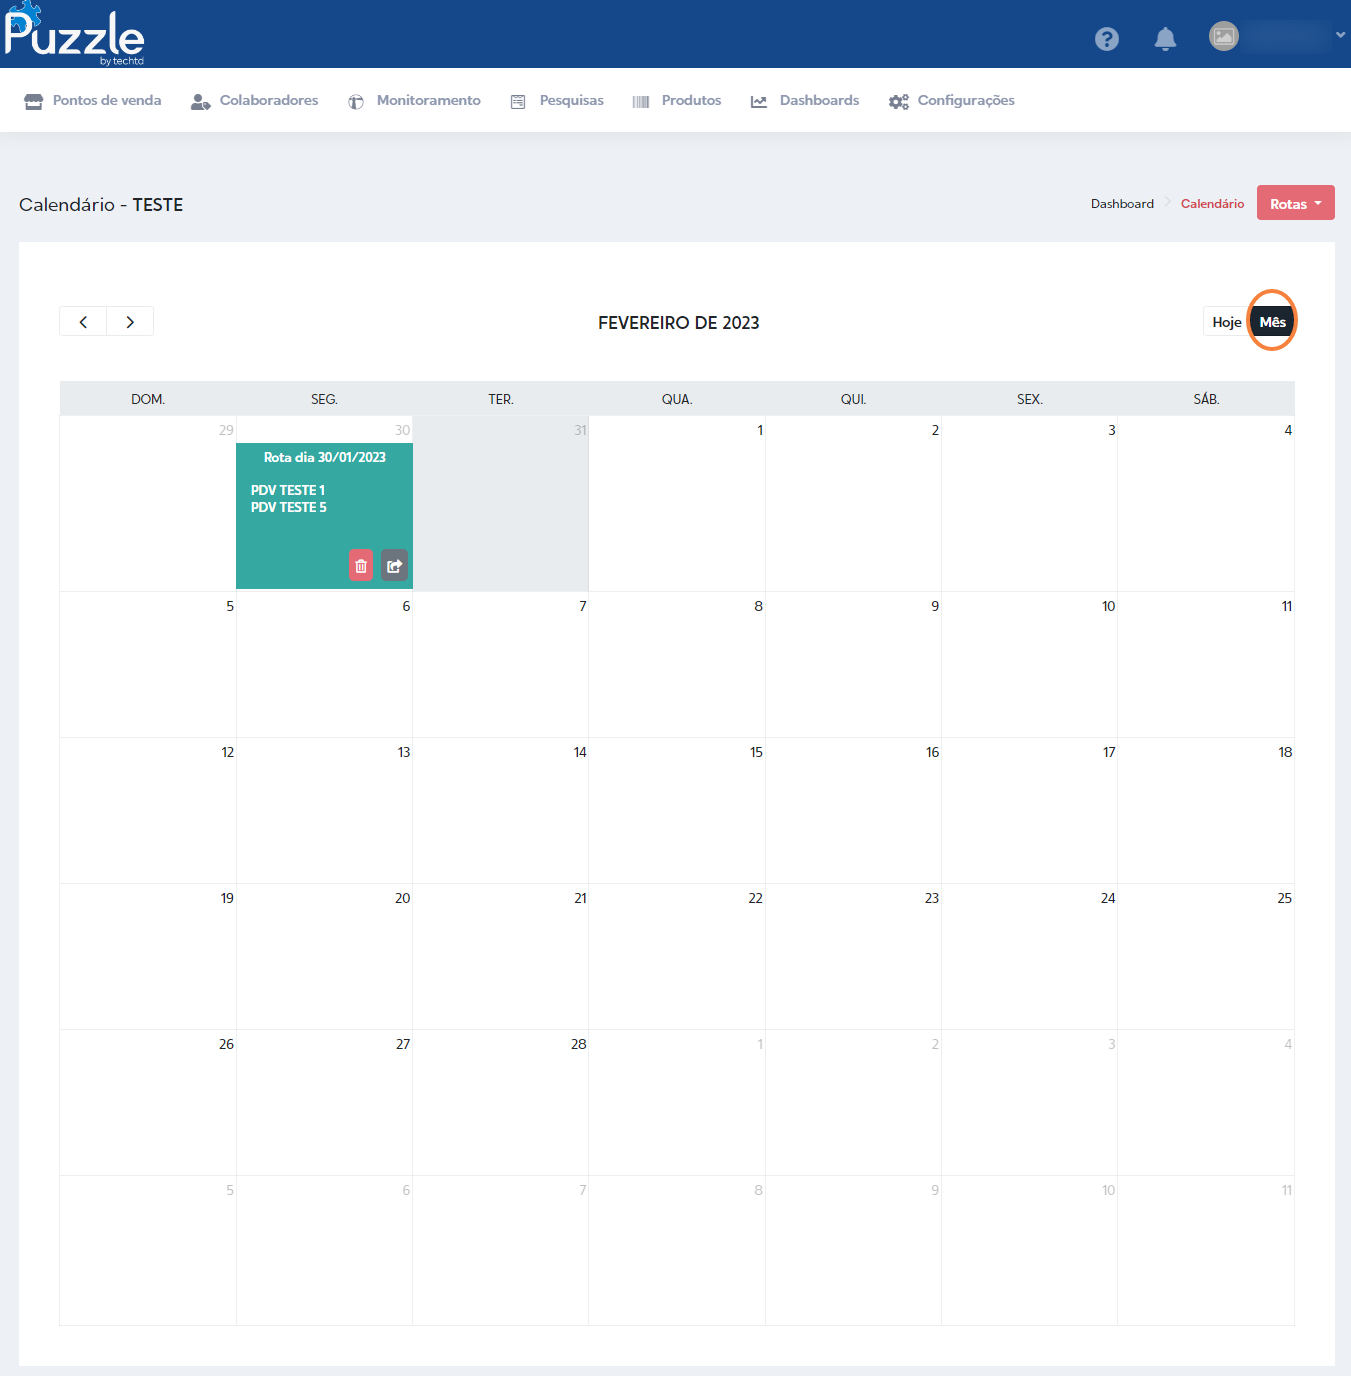Go to next month arrow
The width and height of the screenshot is (1351, 1376).
(130, 321)
